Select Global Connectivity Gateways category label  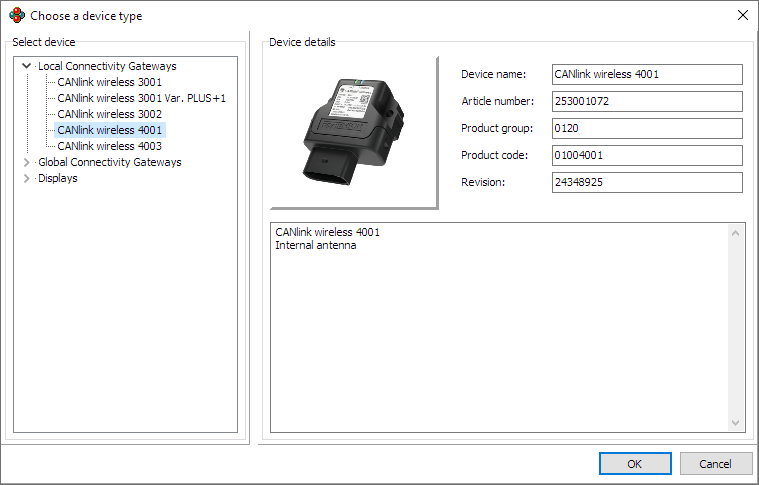[109, 162]
